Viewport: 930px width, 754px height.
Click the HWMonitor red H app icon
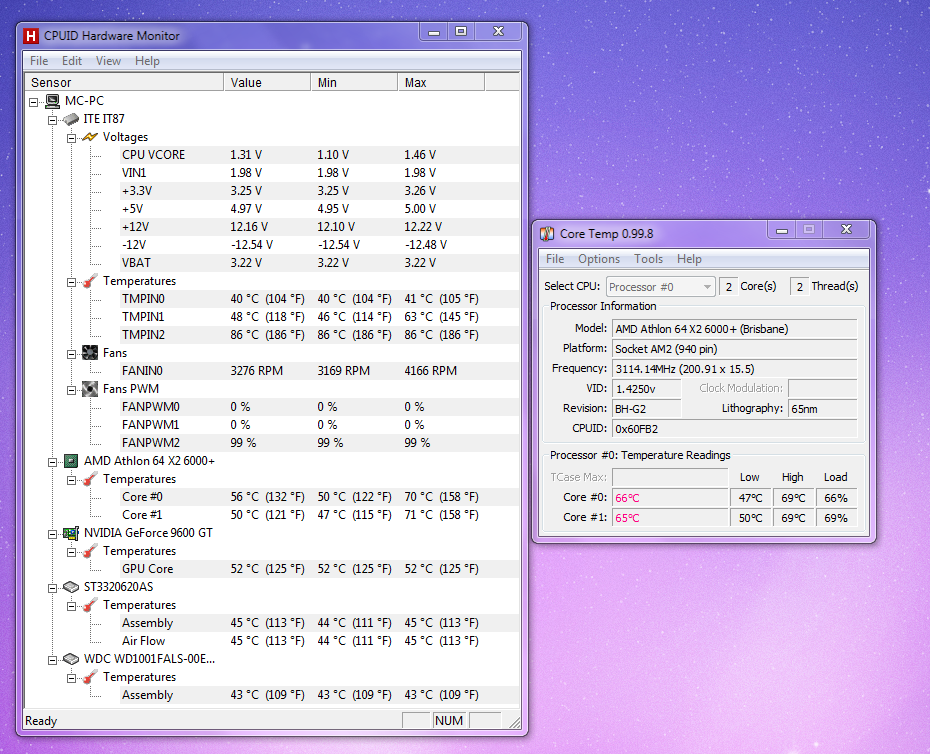click(31, 36)
